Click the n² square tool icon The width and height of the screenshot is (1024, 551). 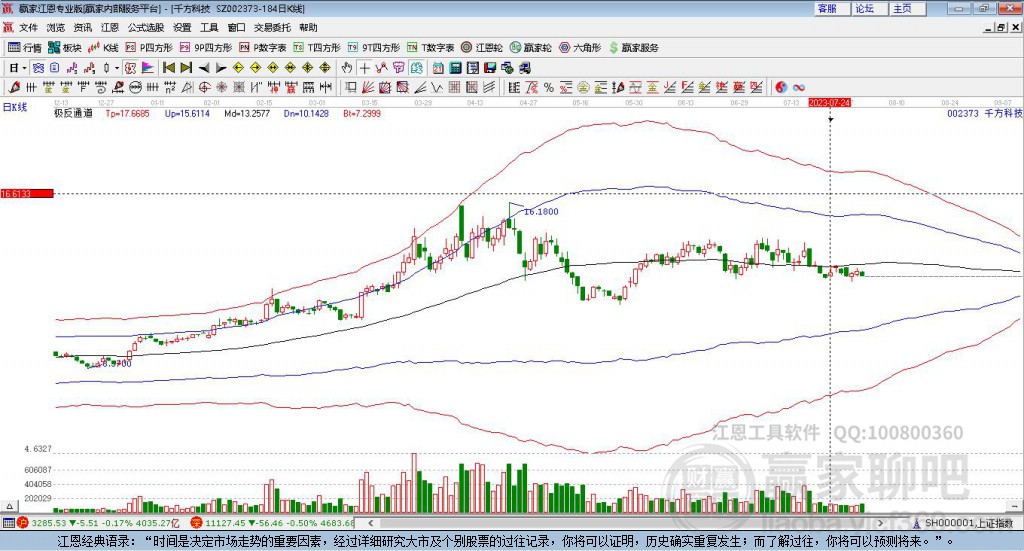coord(170,87)
